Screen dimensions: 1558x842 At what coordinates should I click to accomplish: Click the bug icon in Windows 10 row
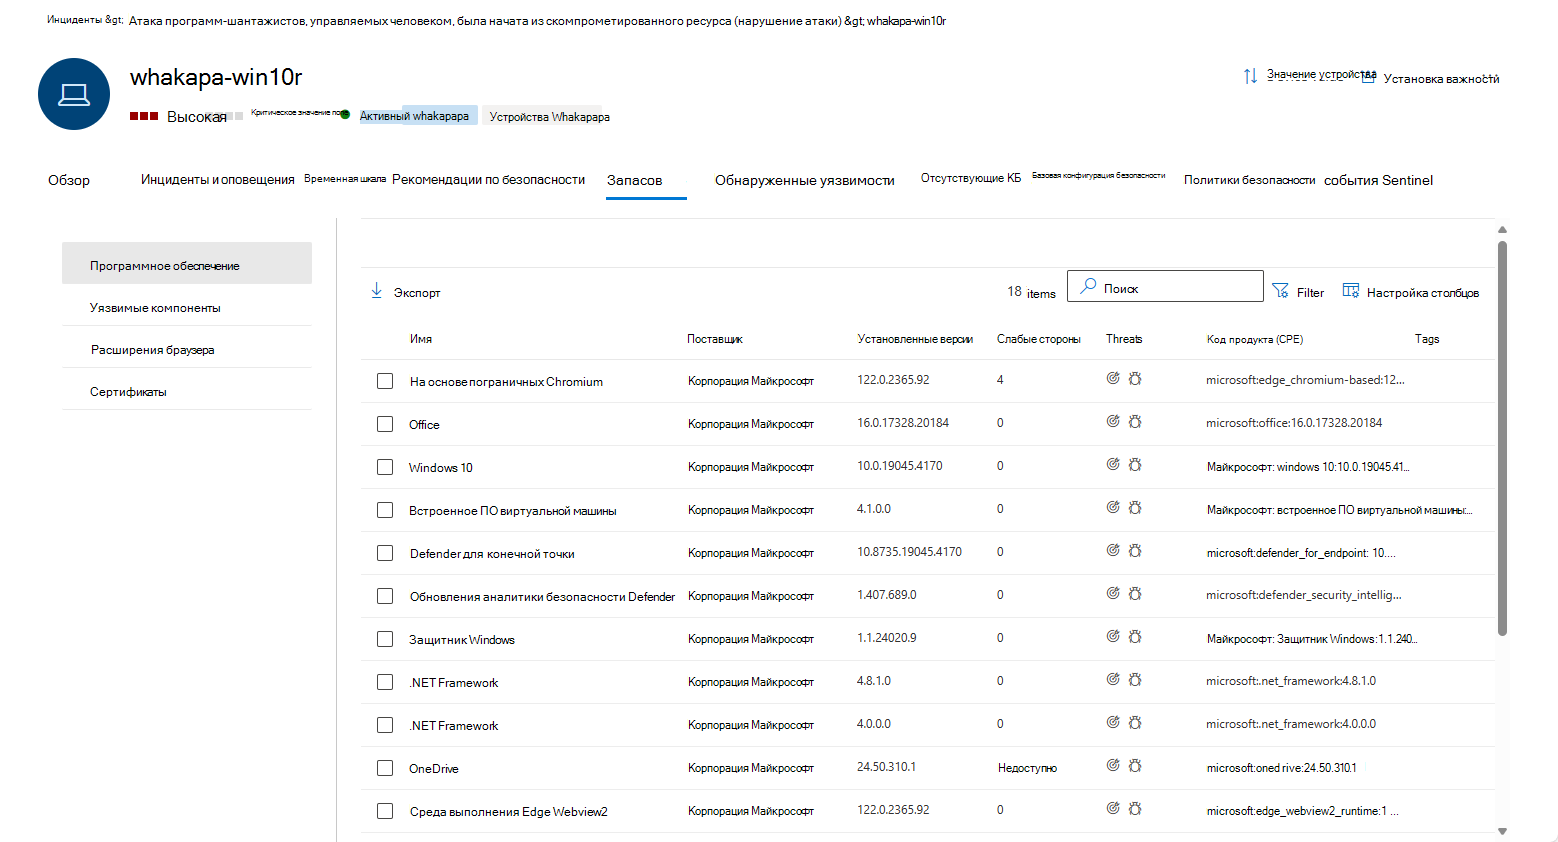1135,465
